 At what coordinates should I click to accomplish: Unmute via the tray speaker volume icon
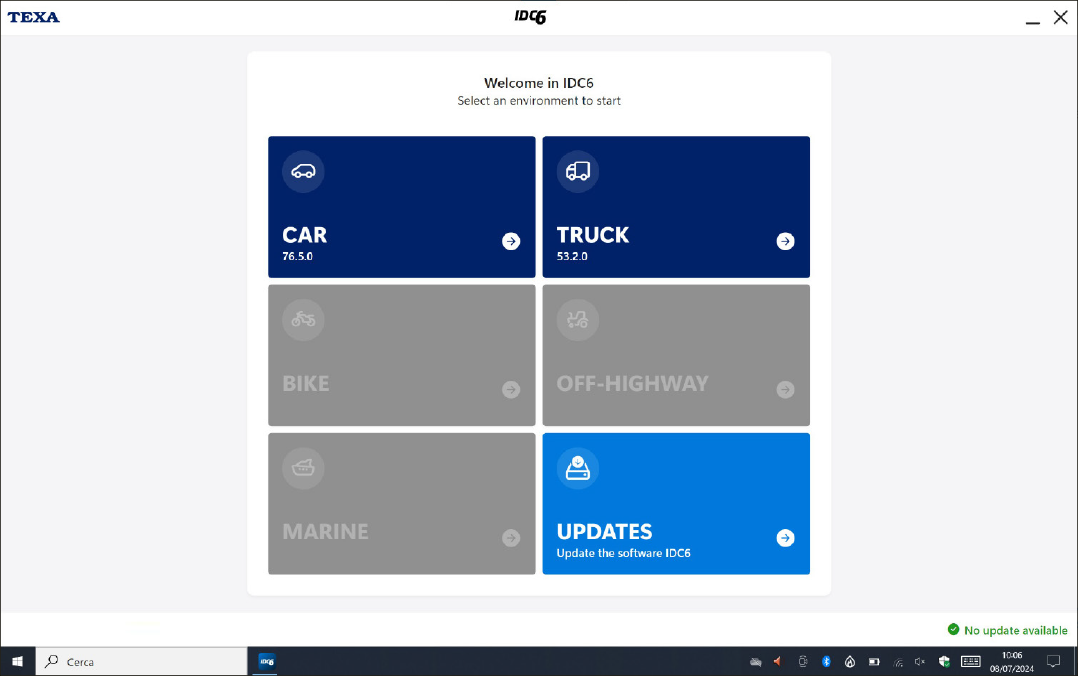pyautogui.click(x=919, y=662)
